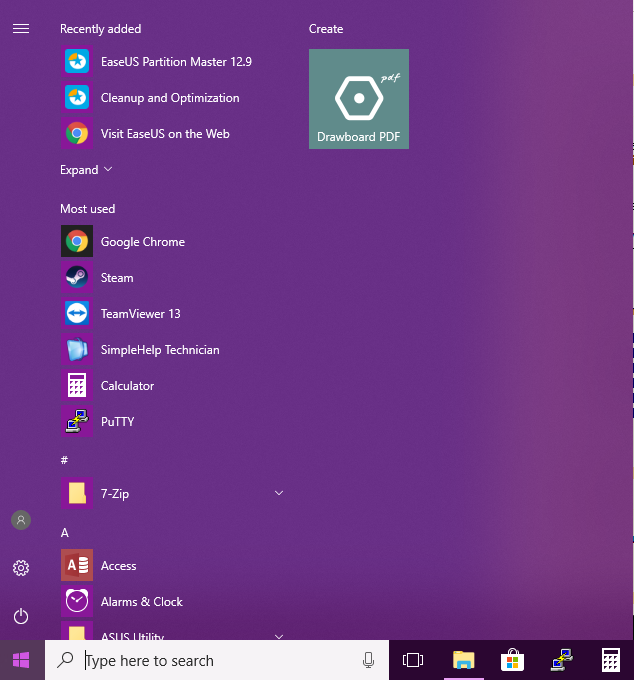634x680 pixels.
Task: Click the Power icon in Start sidebar
Action: (21, 616)
